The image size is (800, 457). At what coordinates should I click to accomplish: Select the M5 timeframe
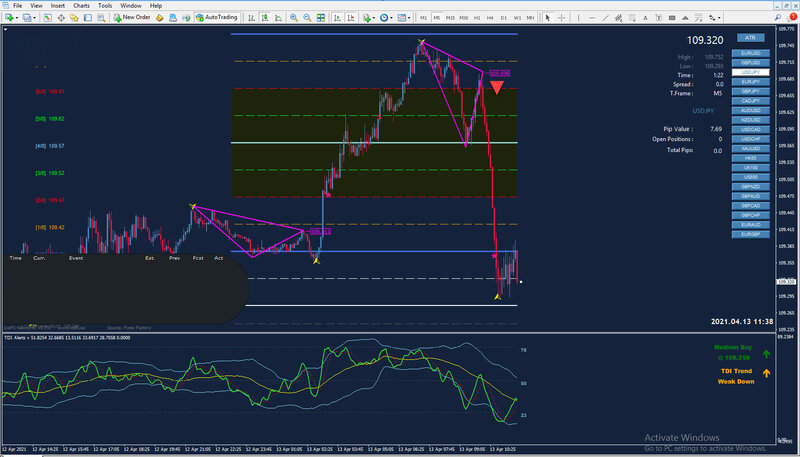pyautogui.click(x=437, y=18)
